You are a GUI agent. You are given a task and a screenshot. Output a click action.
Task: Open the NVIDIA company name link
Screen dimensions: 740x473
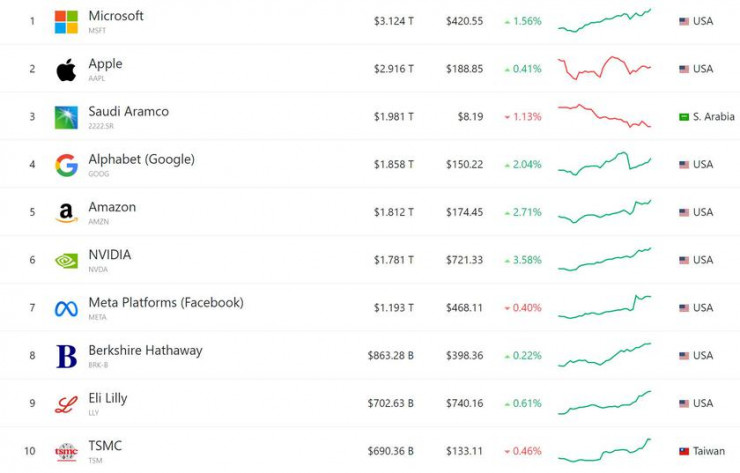click(109, 255)
